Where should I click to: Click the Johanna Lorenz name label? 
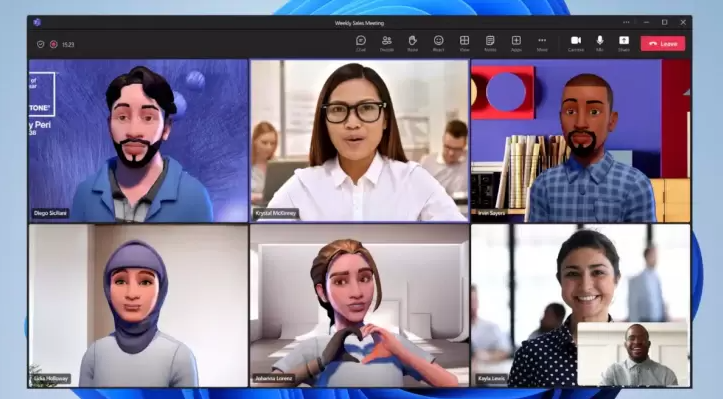pos(273,379)
